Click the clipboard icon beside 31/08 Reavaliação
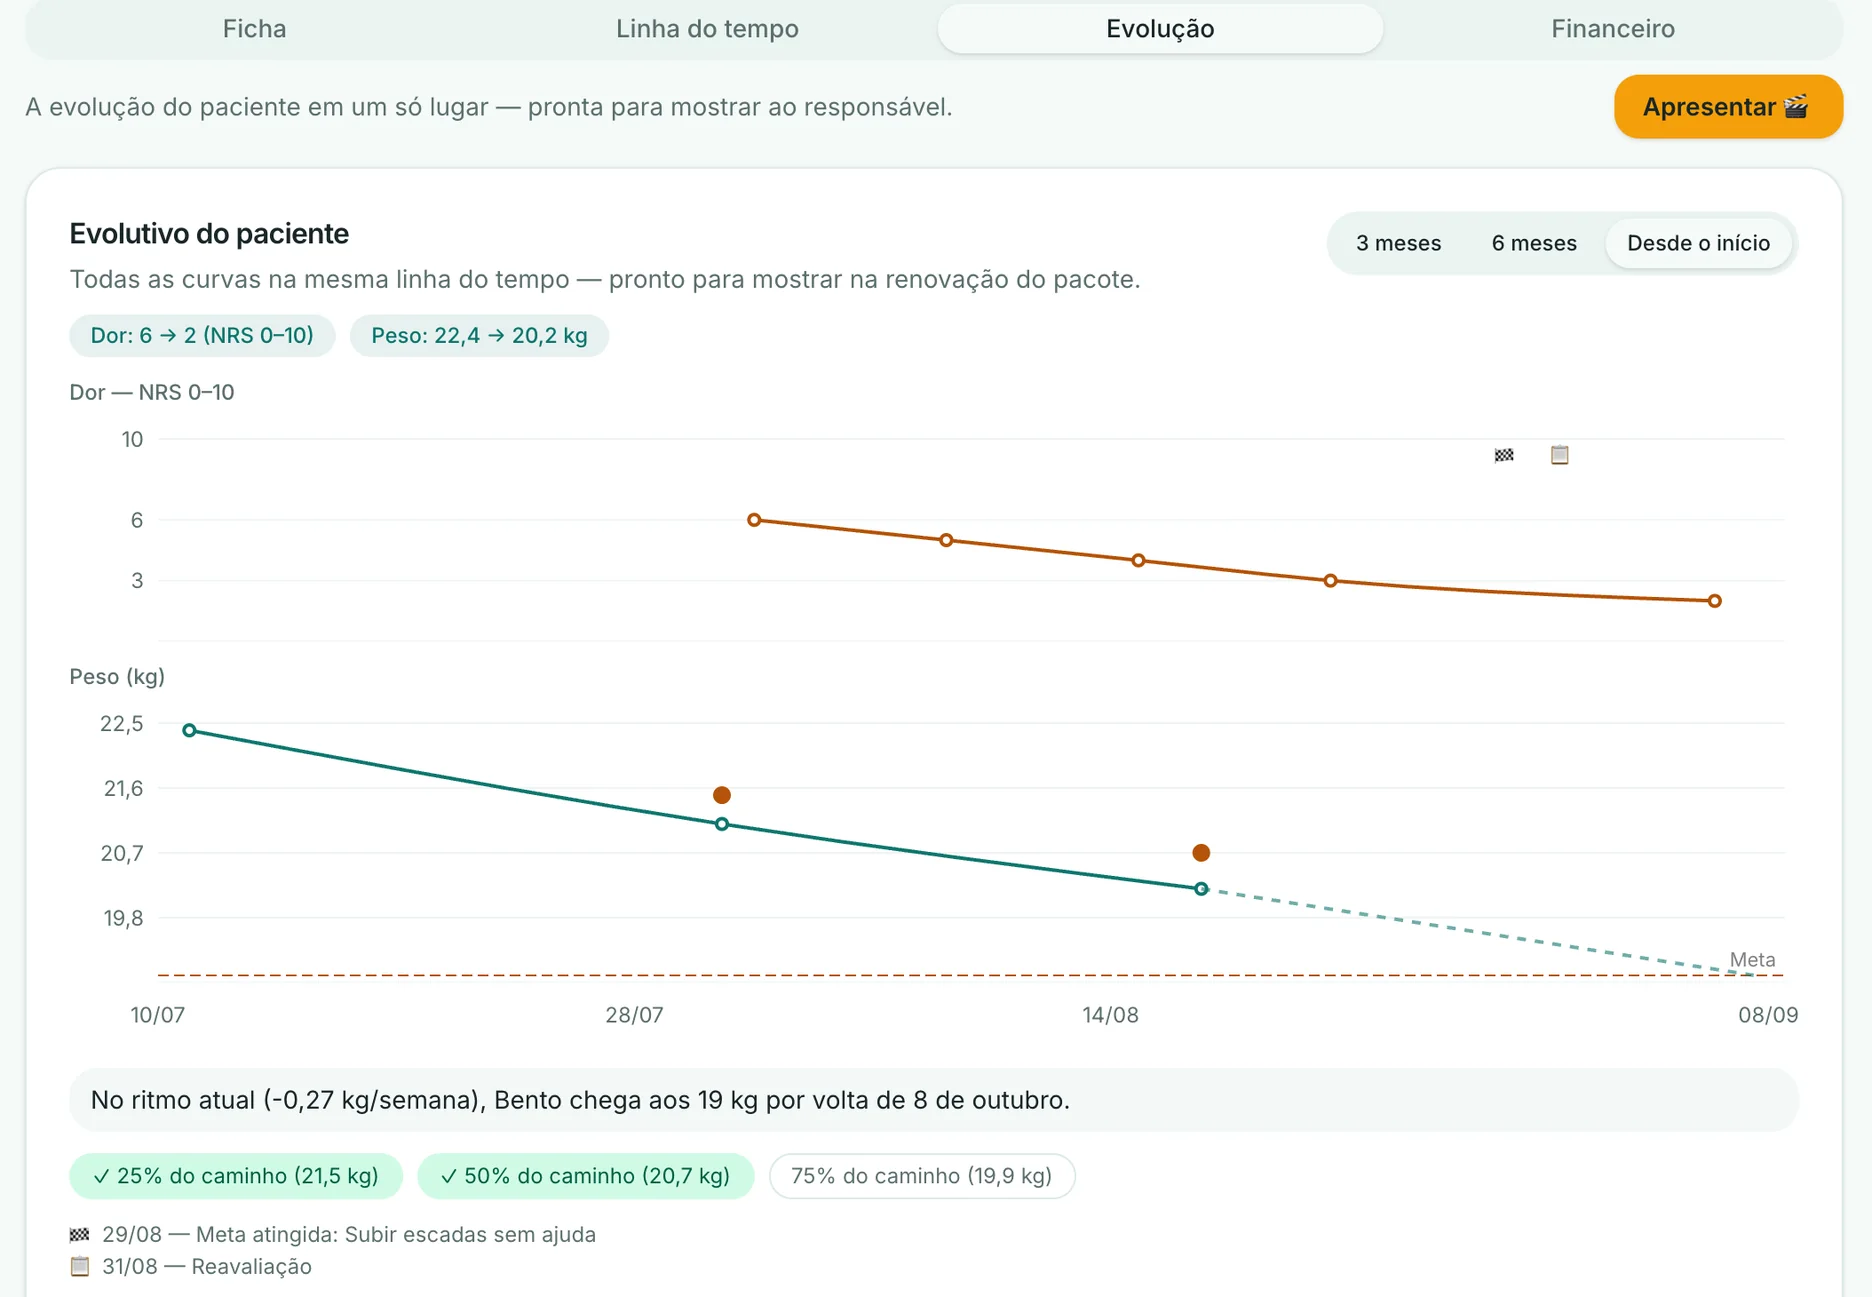The image size is (1872, 1297). (x=79, y=1267)
